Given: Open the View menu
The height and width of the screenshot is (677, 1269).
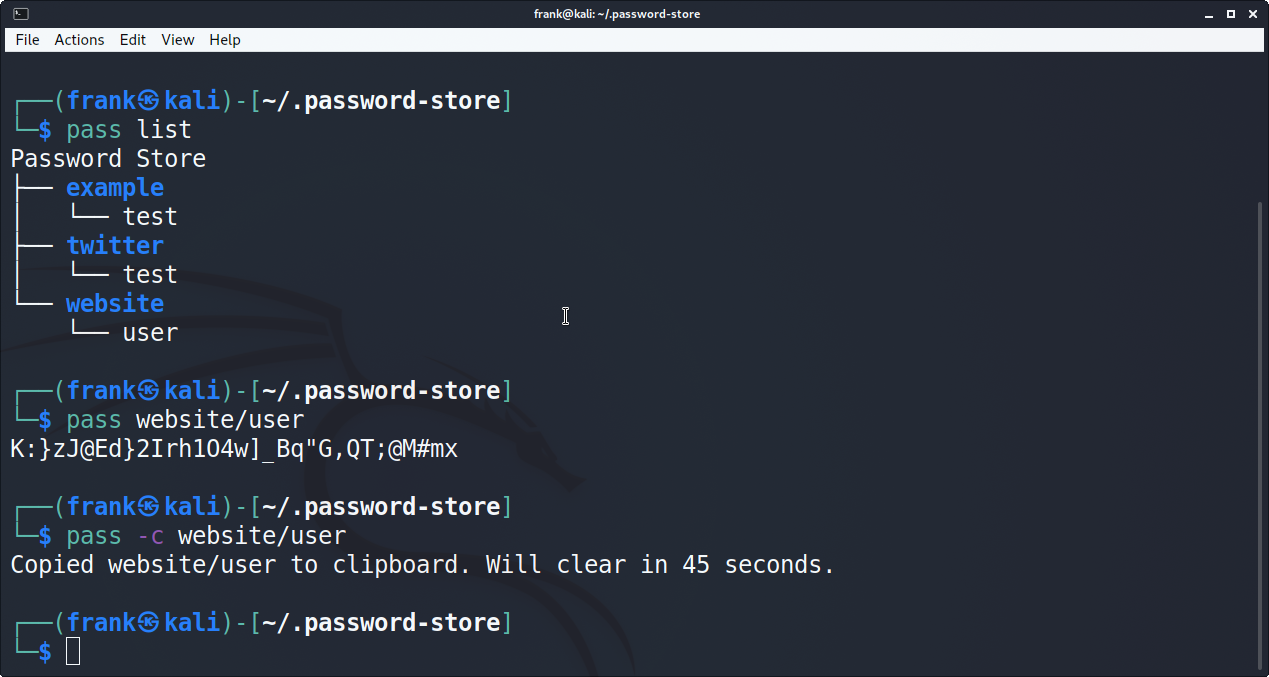Looking at the screenshot, I should (x=177, y=40).
